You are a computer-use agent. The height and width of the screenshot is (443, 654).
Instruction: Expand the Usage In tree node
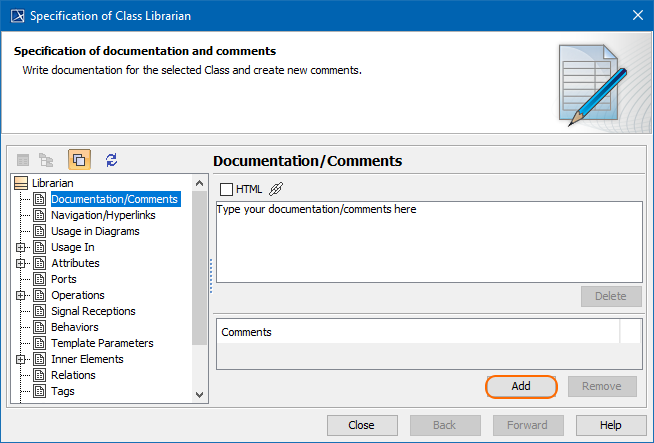[21, 247]
